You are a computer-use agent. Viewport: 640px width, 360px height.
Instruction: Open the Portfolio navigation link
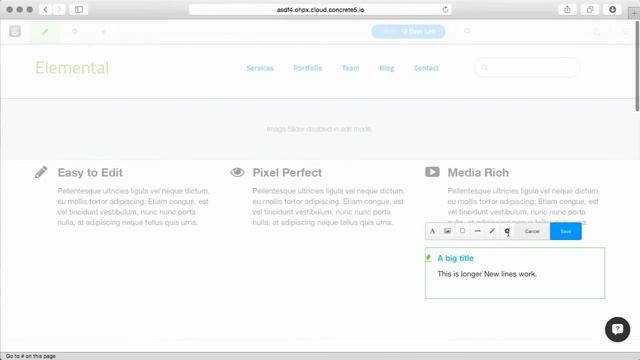click(x=308, y=68)
